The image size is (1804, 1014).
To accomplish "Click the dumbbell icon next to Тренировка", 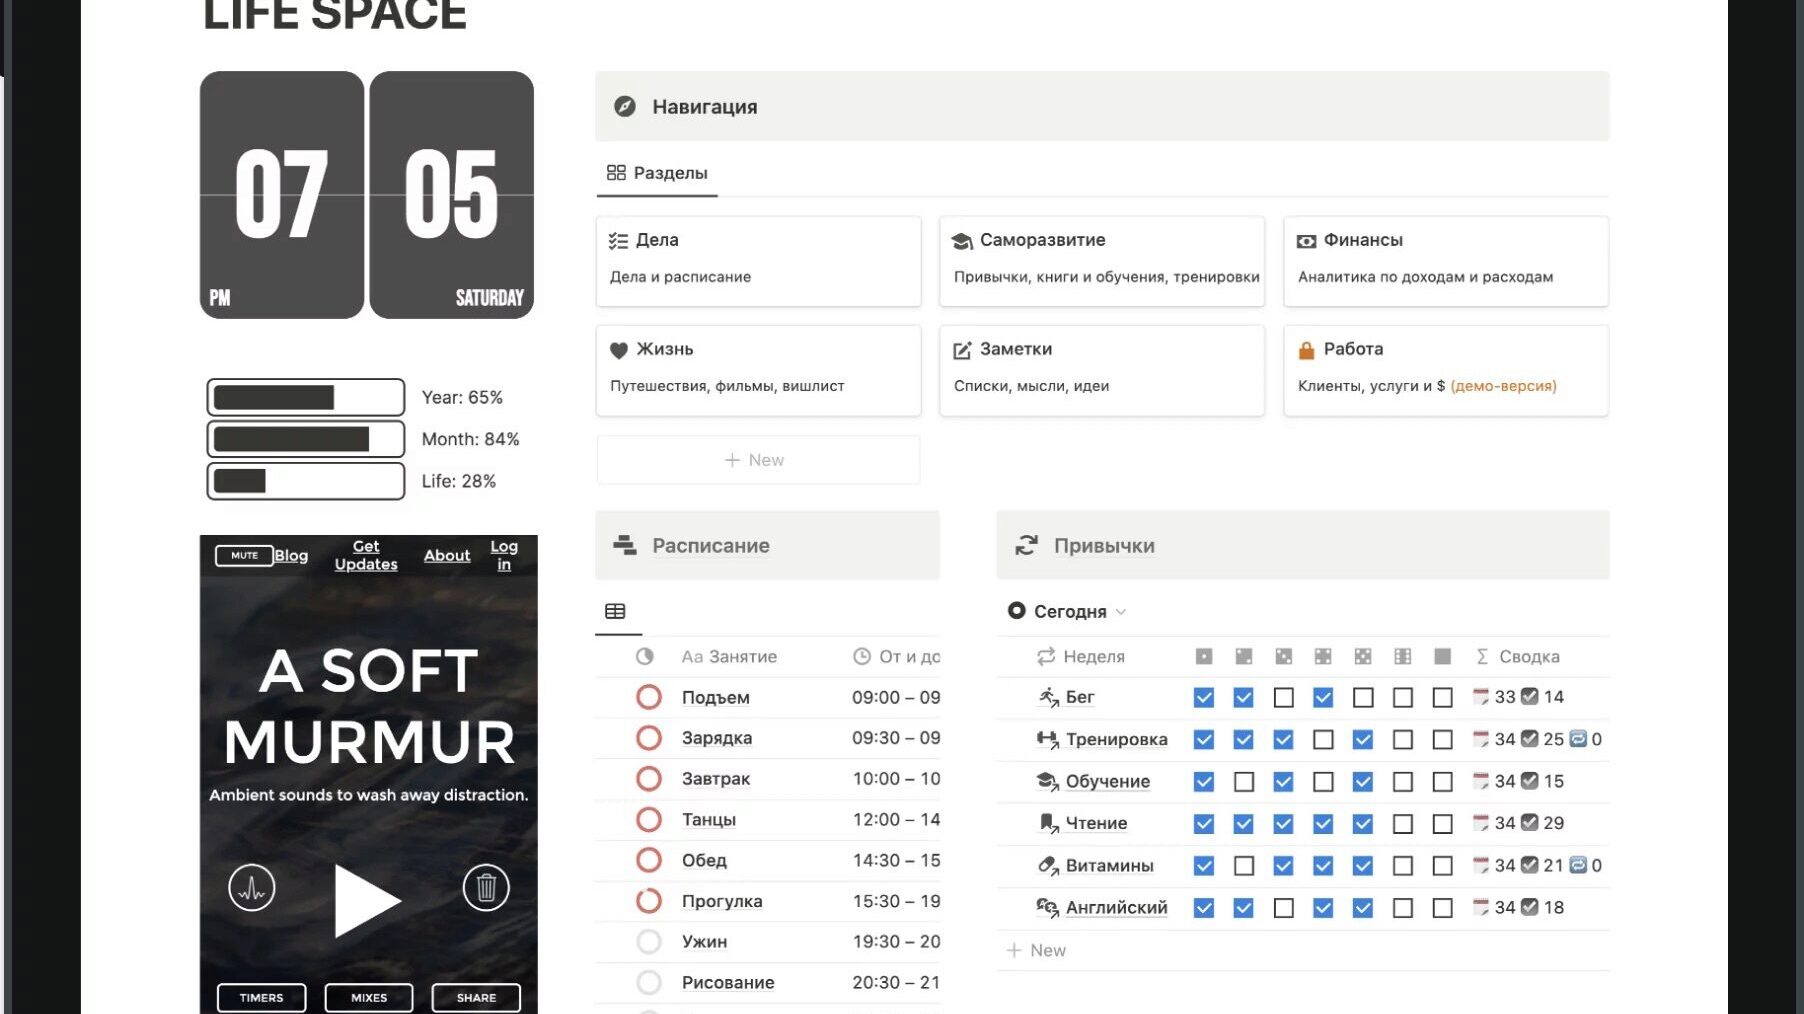I will (1047, 739).
